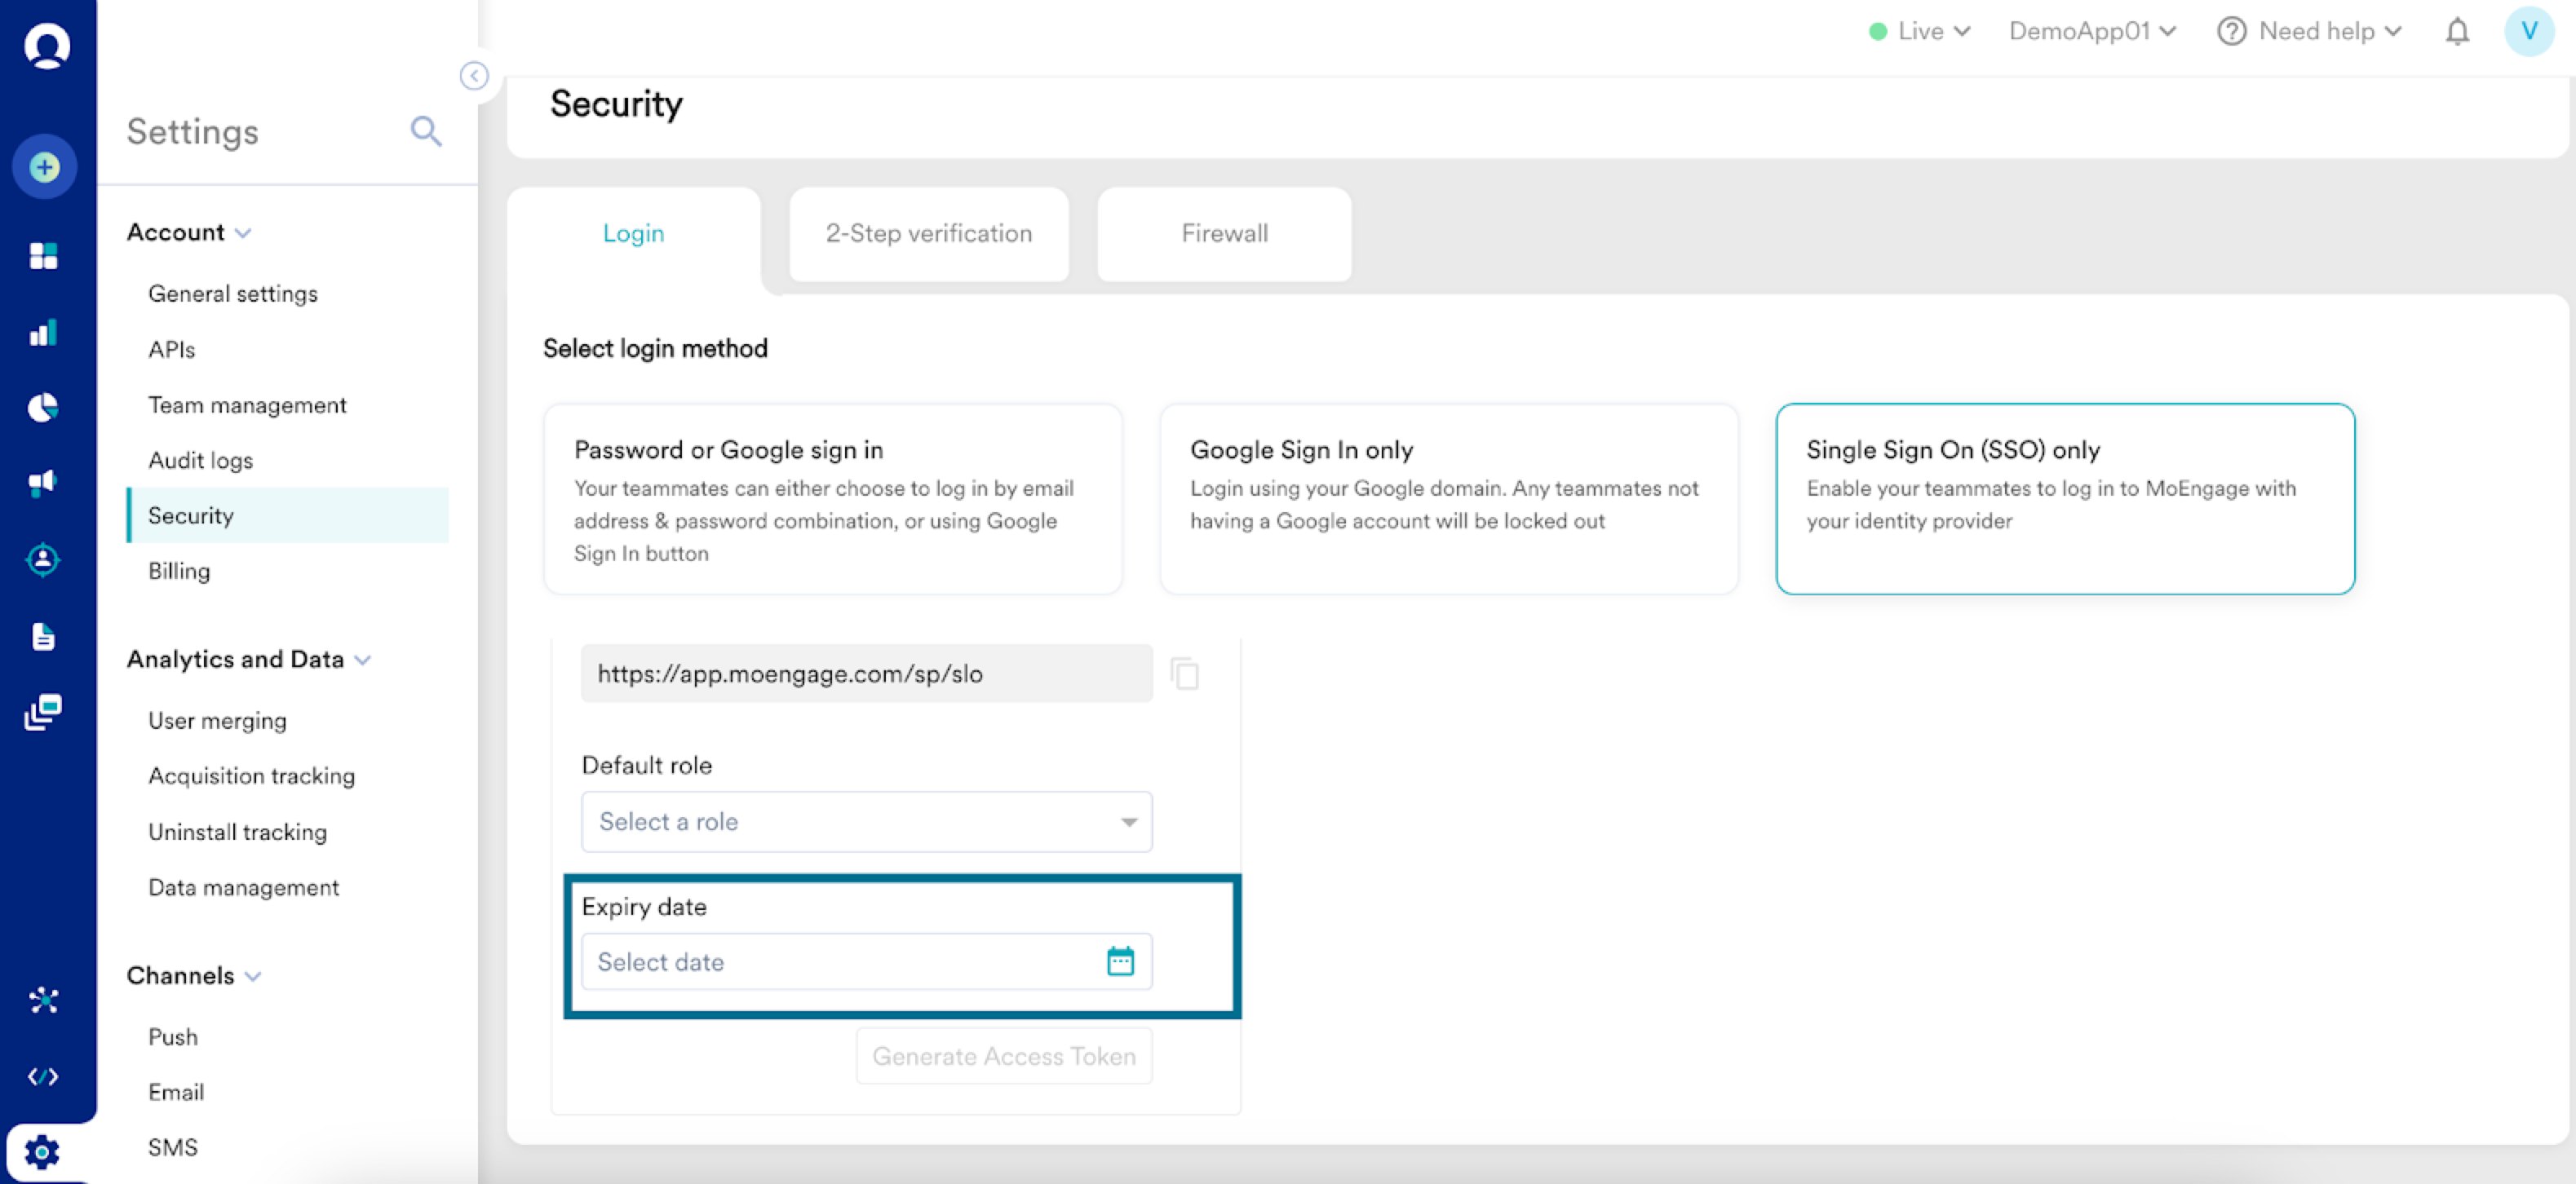Image resolution: width=2576 pixels, height=1184 pixels.
Task: Open the bar chart analytics icon
Action: coord(44,333)
